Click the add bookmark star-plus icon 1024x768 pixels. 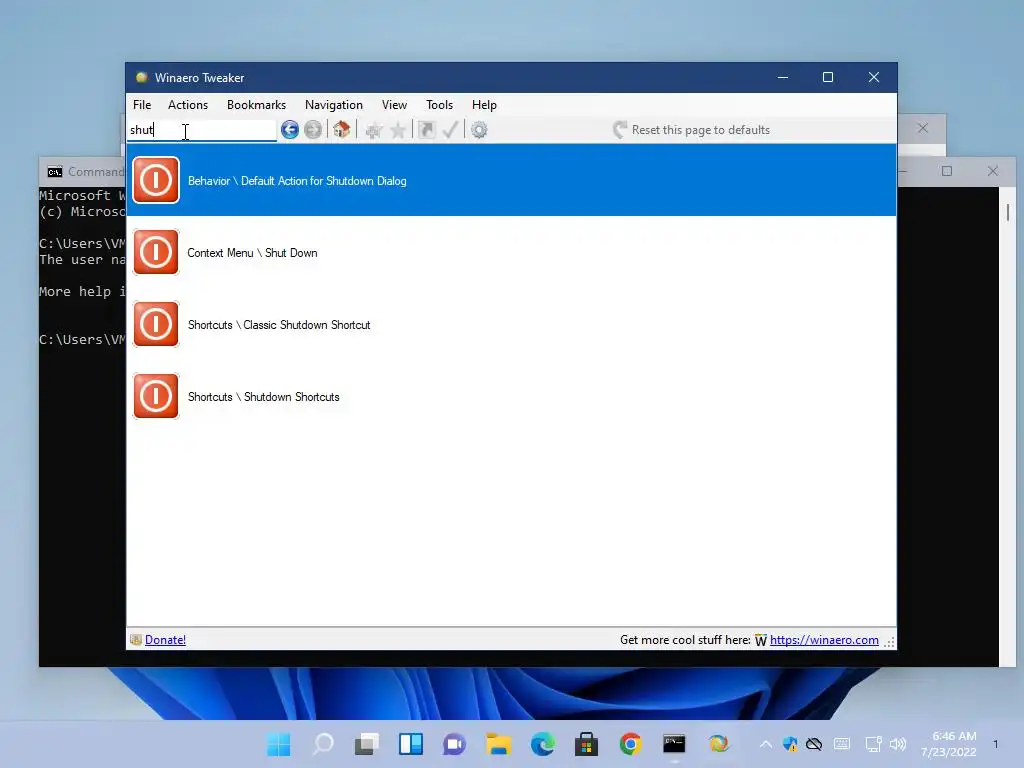[x=374, y=130]
